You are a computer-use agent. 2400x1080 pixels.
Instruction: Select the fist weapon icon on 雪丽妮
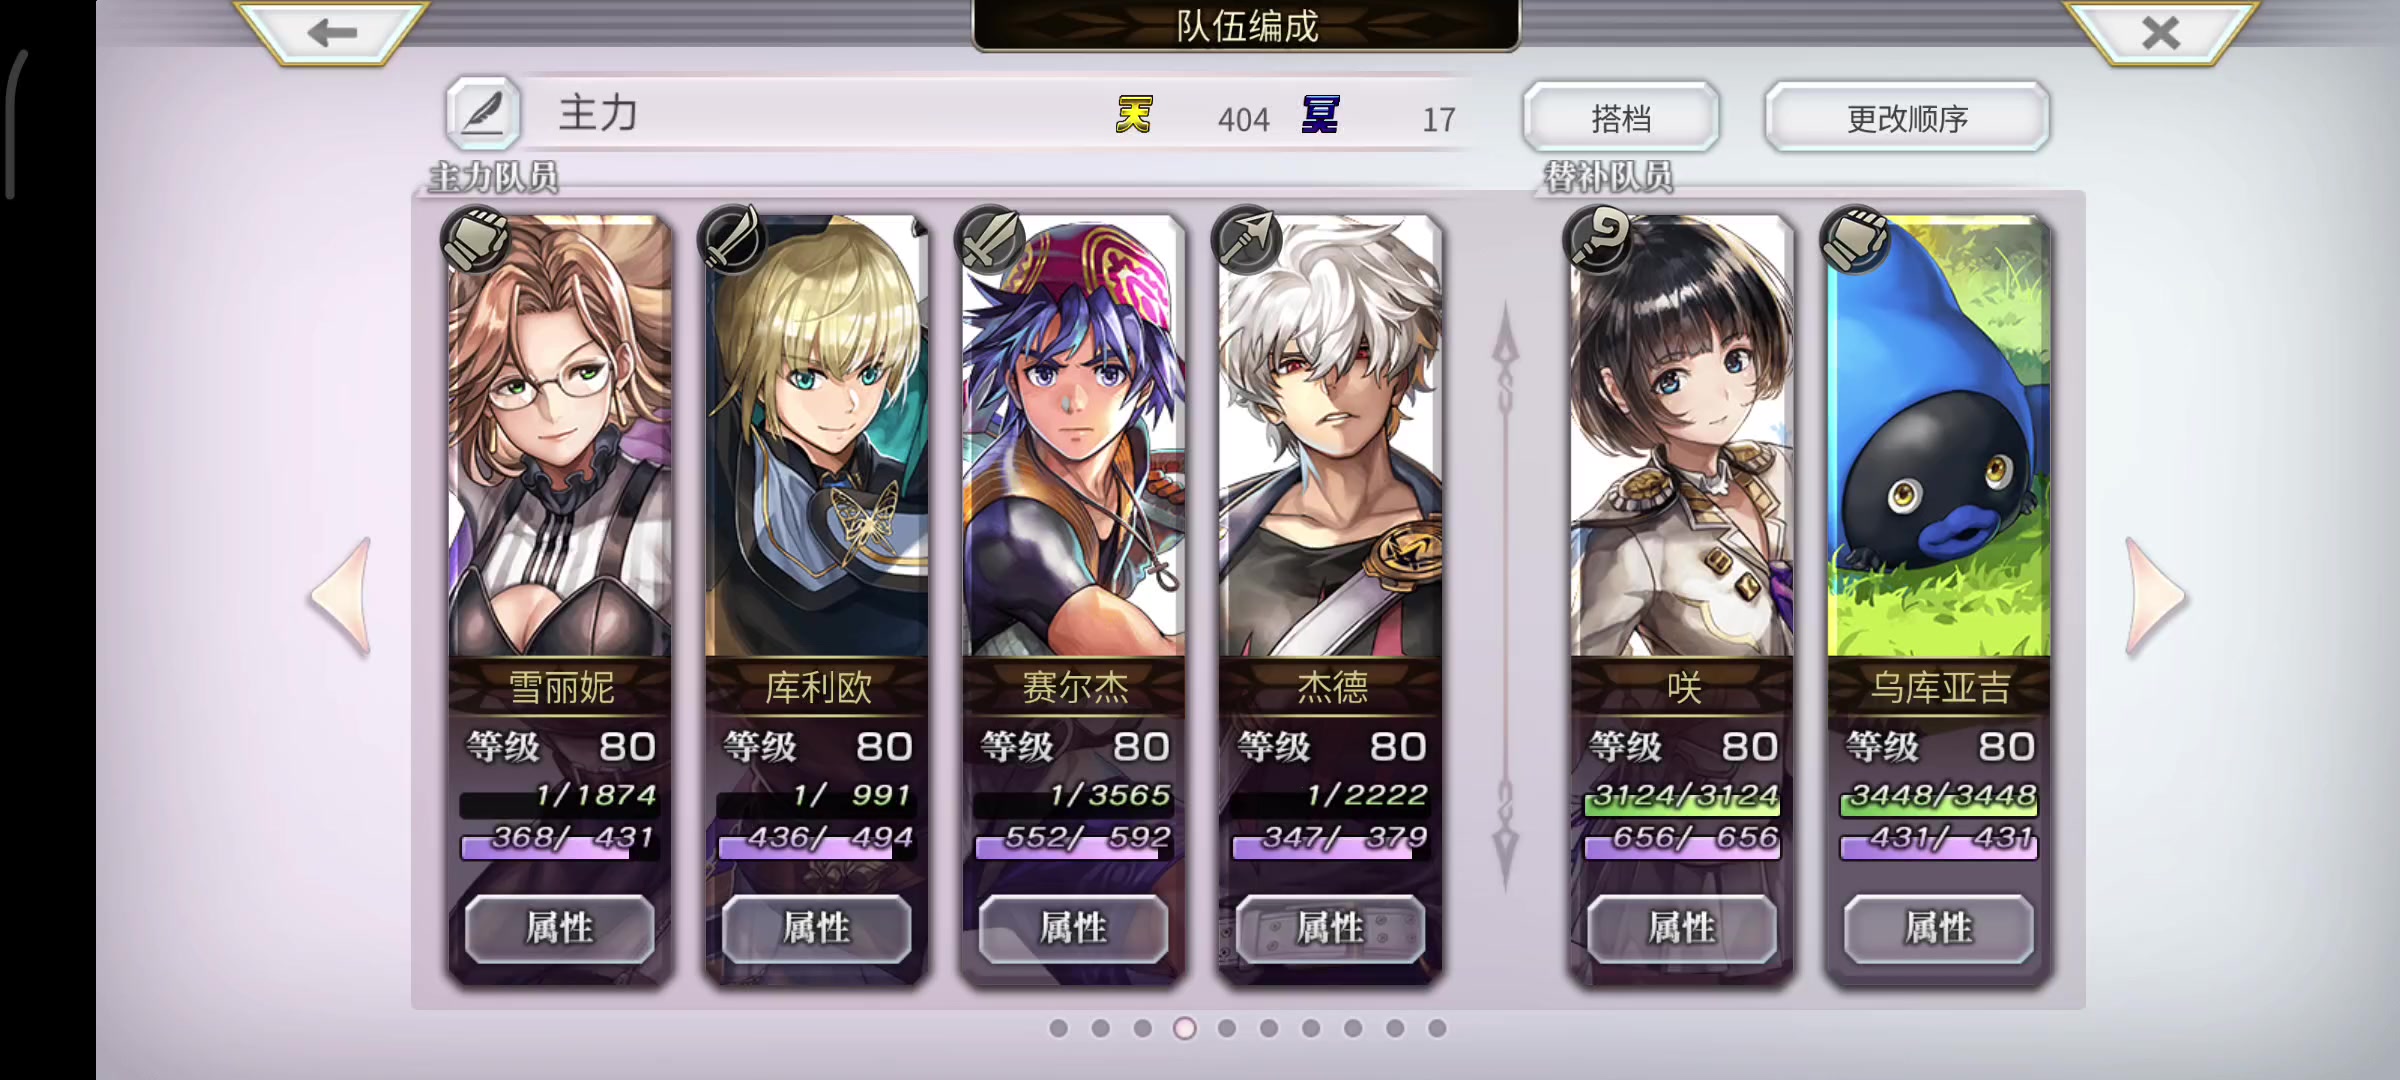pyautogui.click(x=476, y=240)
